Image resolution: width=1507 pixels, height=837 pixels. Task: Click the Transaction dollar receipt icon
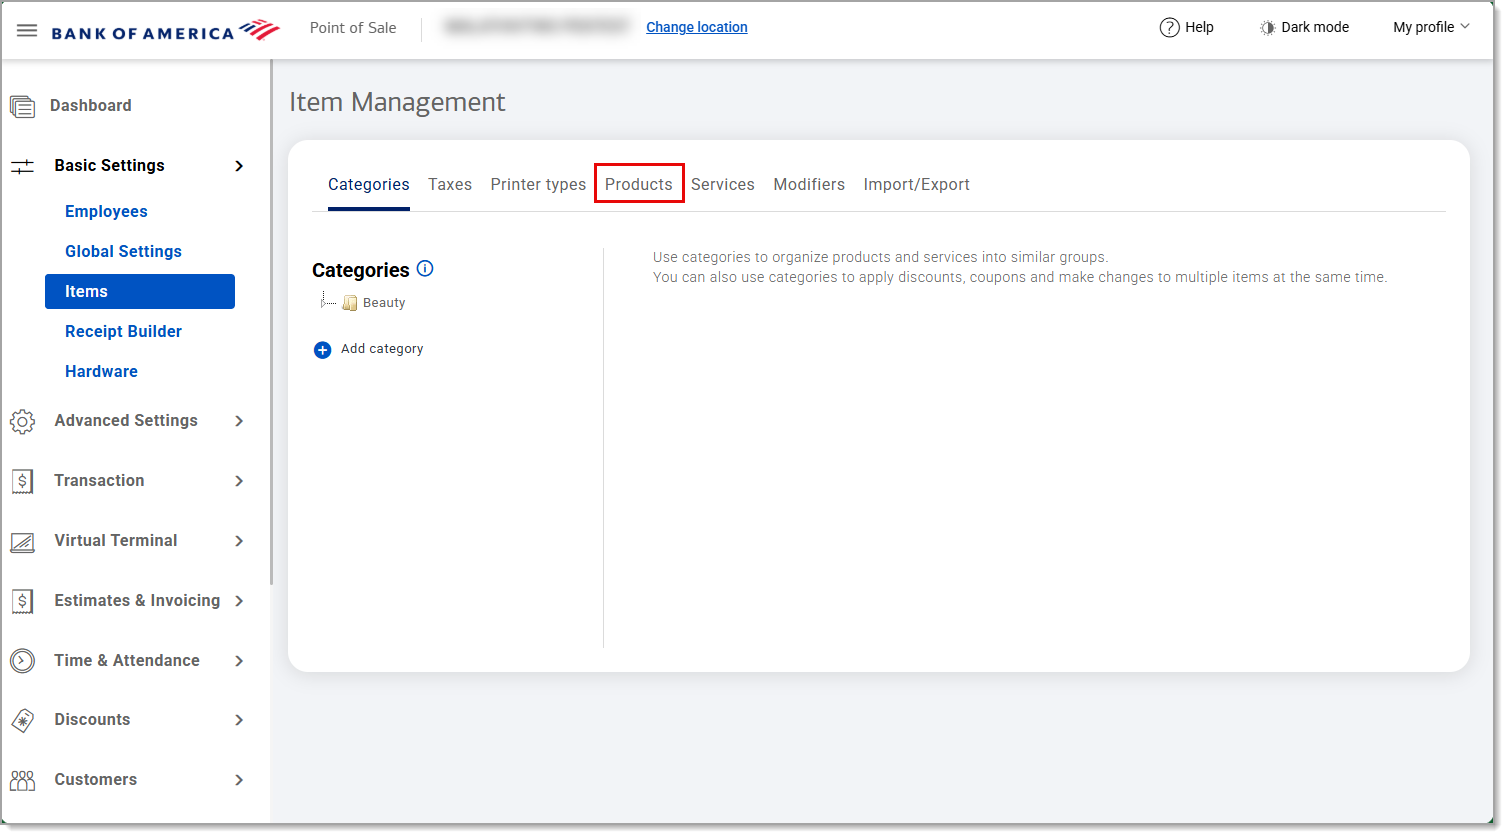(x=22, y=481)
